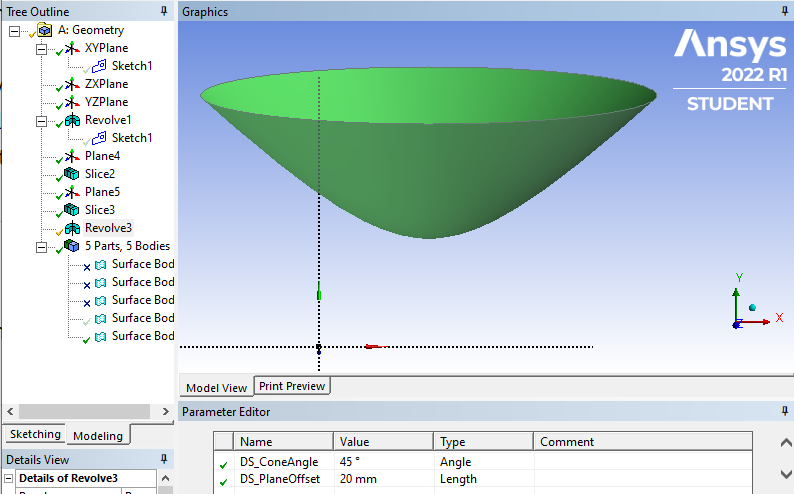The image size is (794, 494).
Task: Pin the Tree Outline panel
Action: click(x=164, y=11)
